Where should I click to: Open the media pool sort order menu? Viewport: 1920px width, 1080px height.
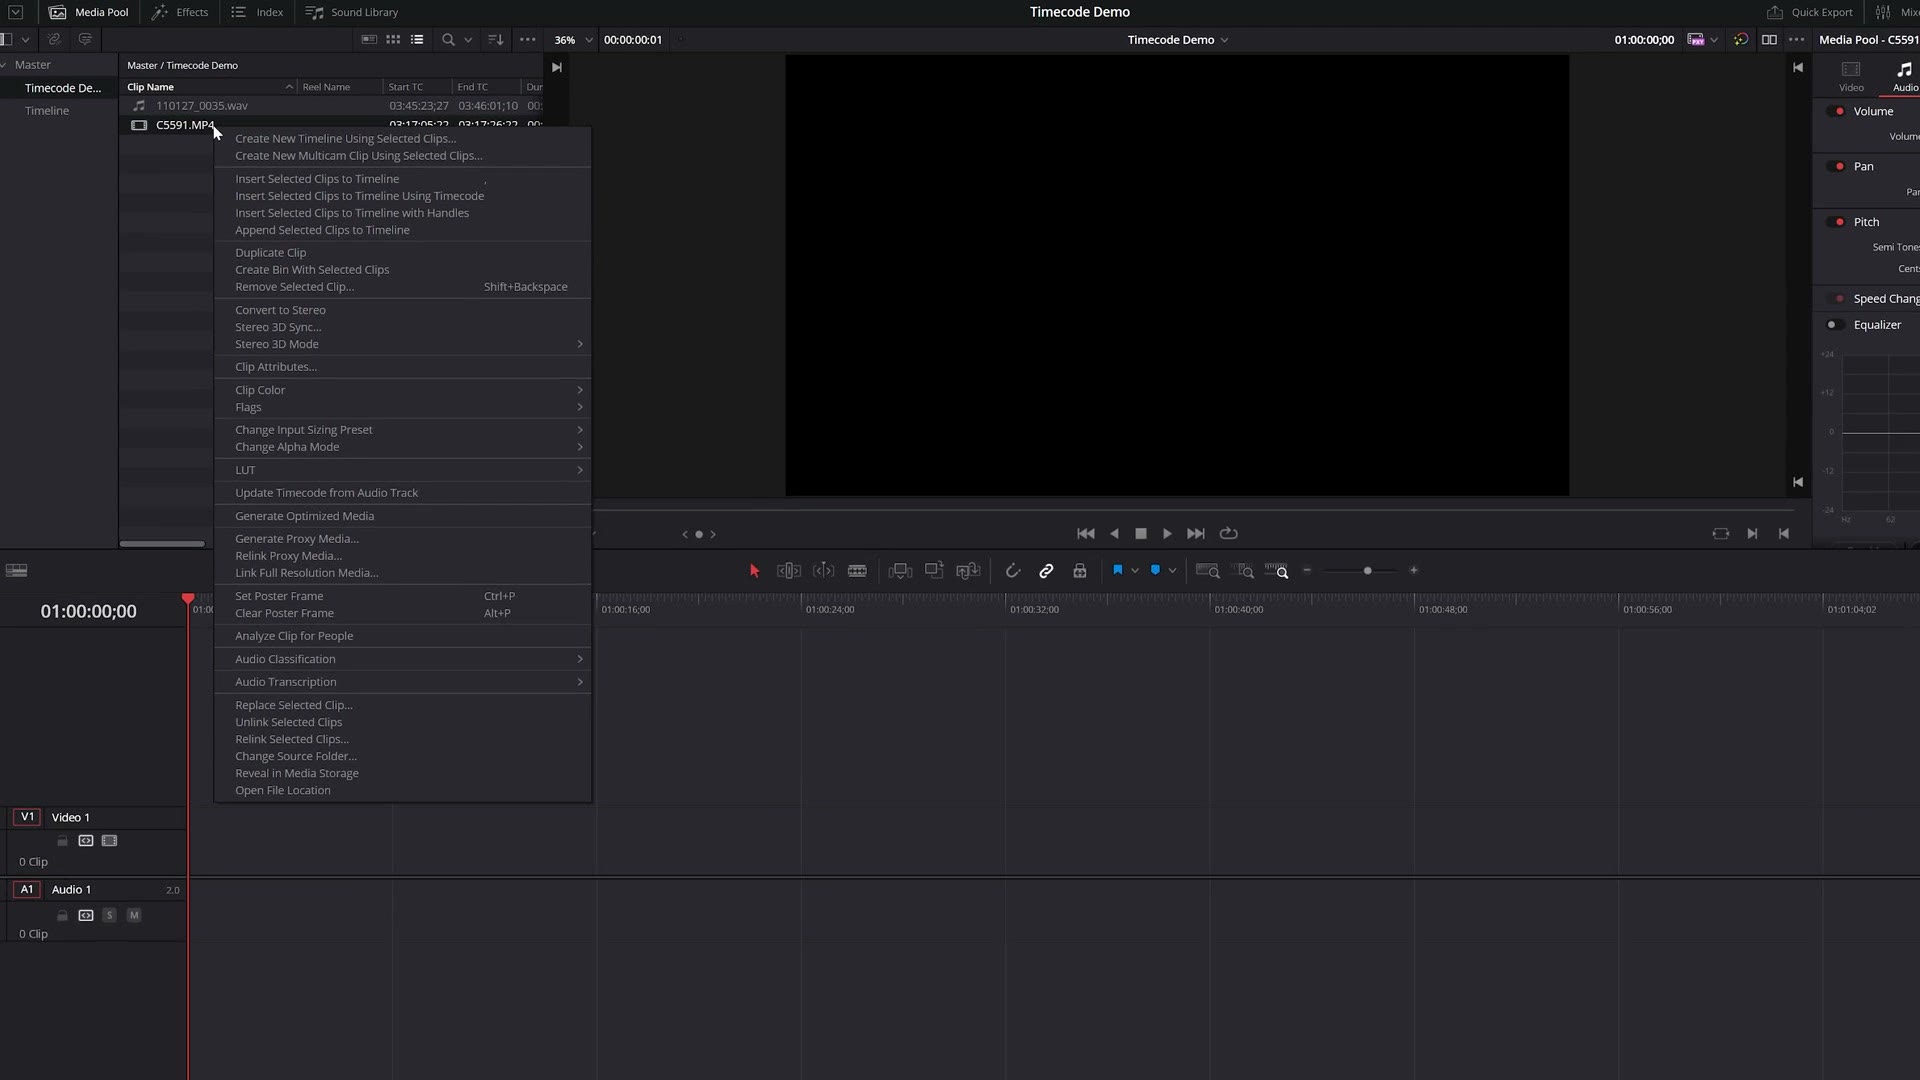coord(495,40)
